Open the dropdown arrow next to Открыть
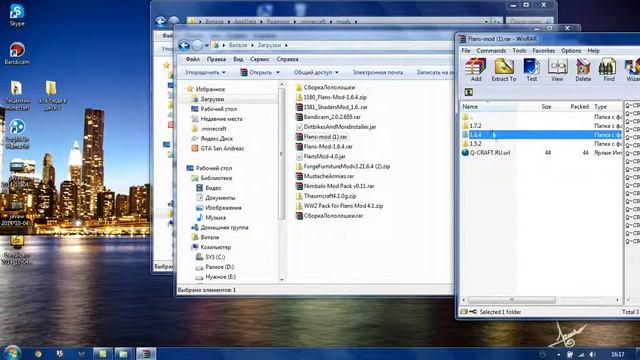640x360 pixels. [278, 73]
